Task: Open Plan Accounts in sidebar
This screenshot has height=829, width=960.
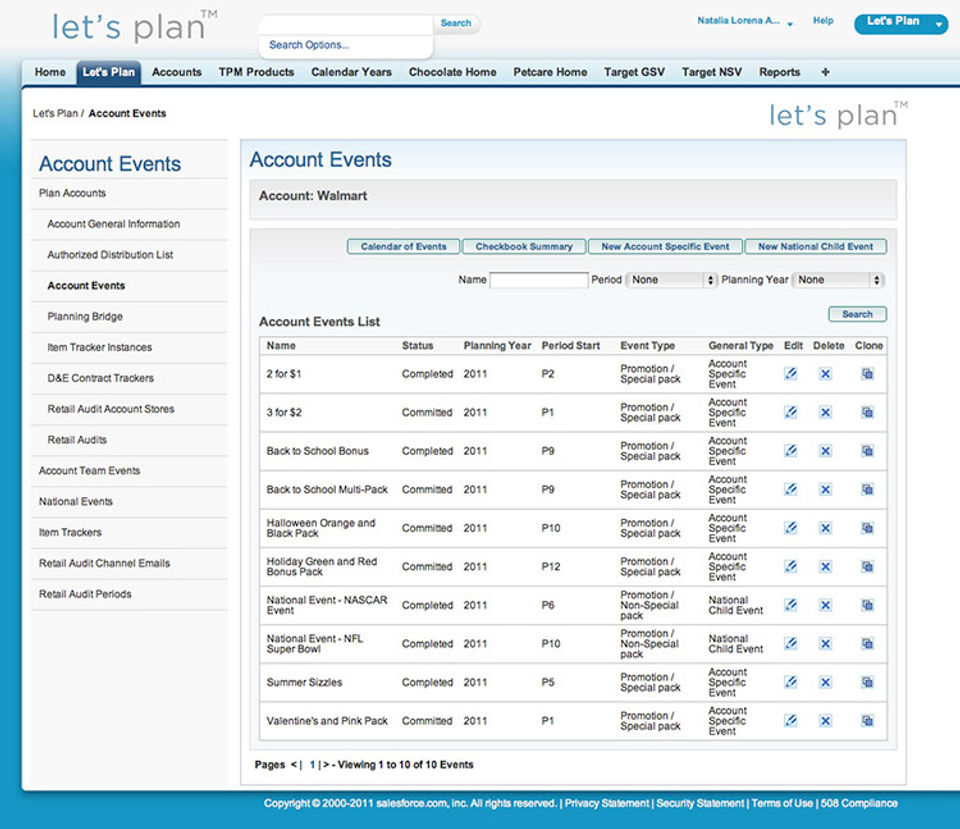Action: point(72,193)
